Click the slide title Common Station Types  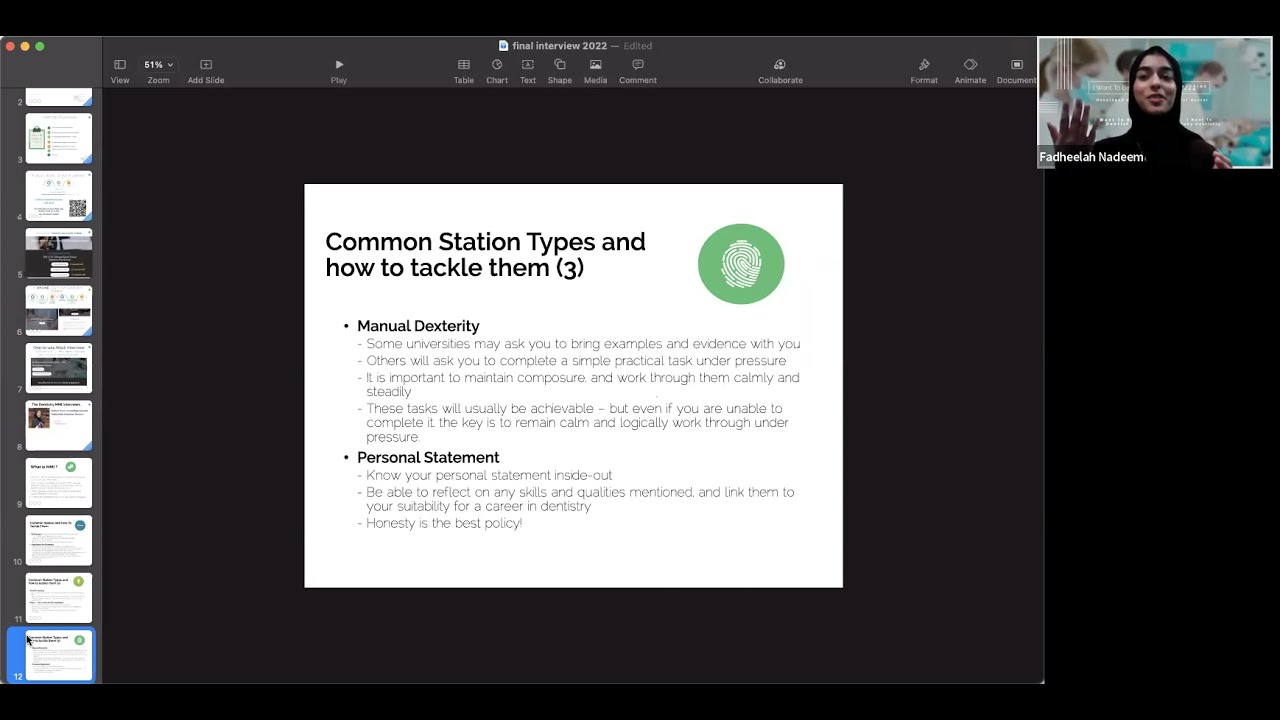coord(485,254)
